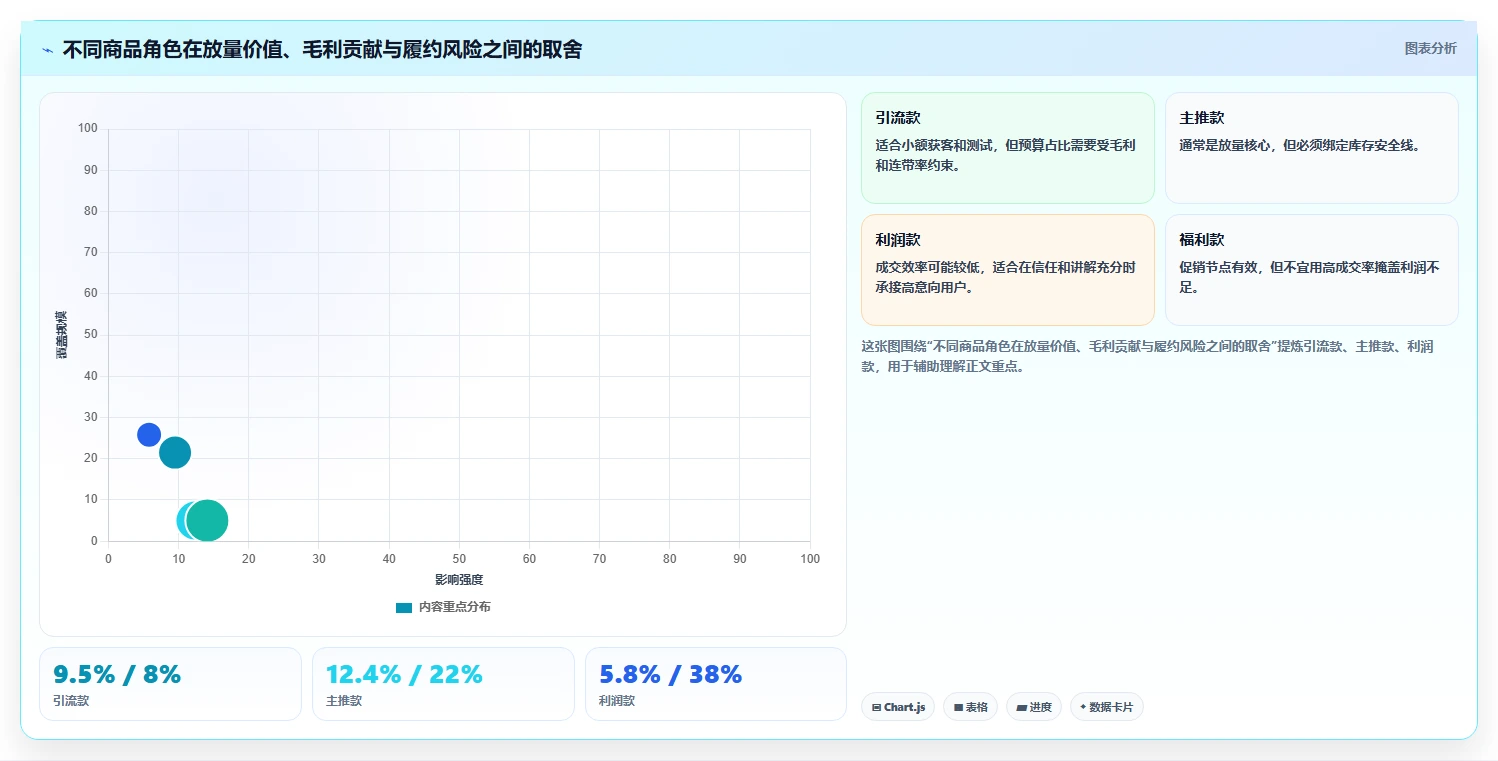The image size is (1498, 761).
Task: Click the 福利款 card description text
Action: click(1309, 277)
